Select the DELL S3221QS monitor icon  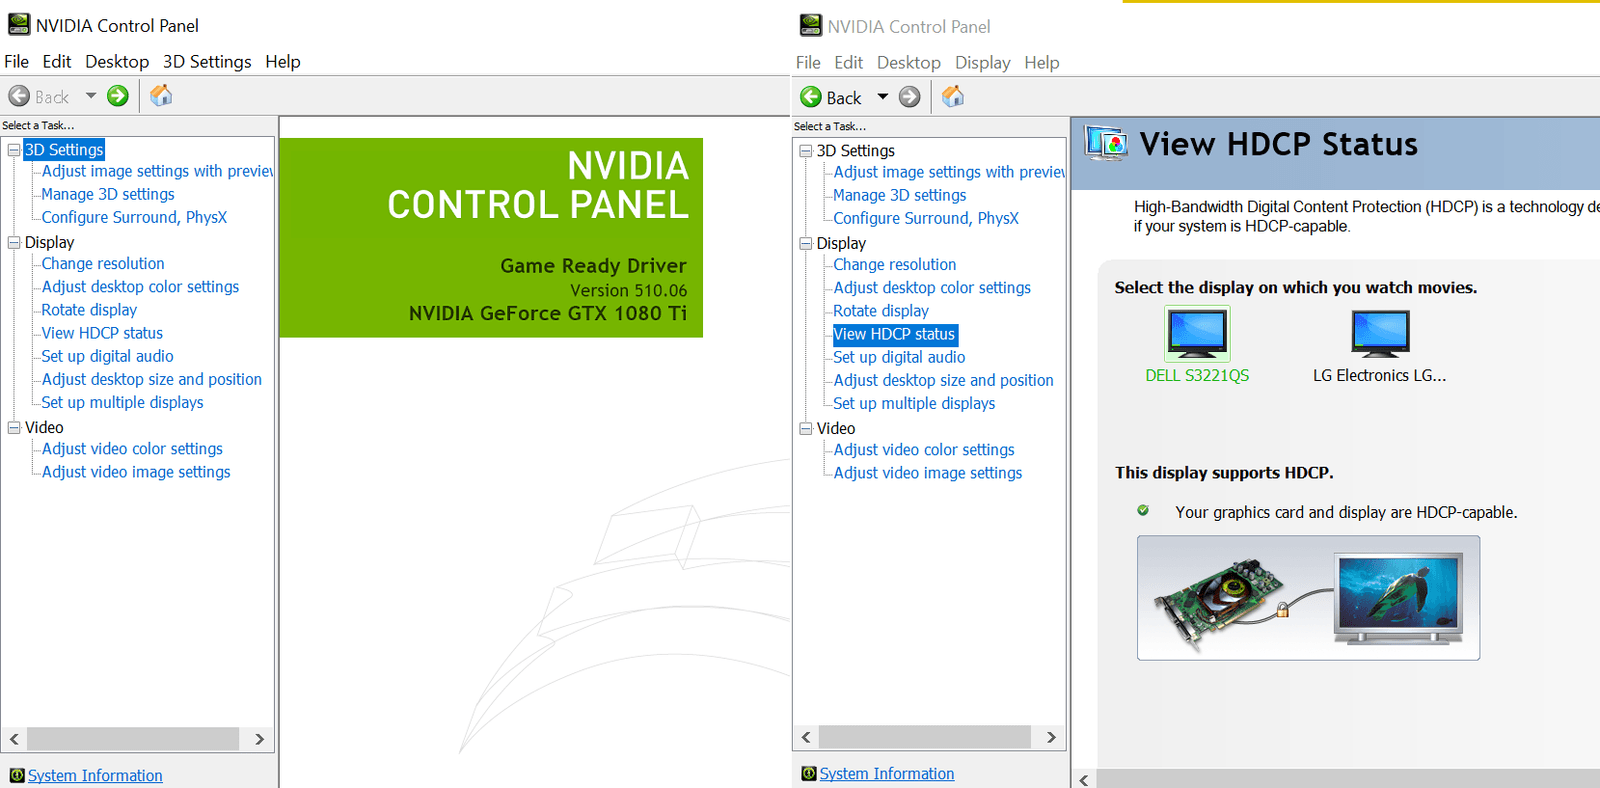point(1197,334)
